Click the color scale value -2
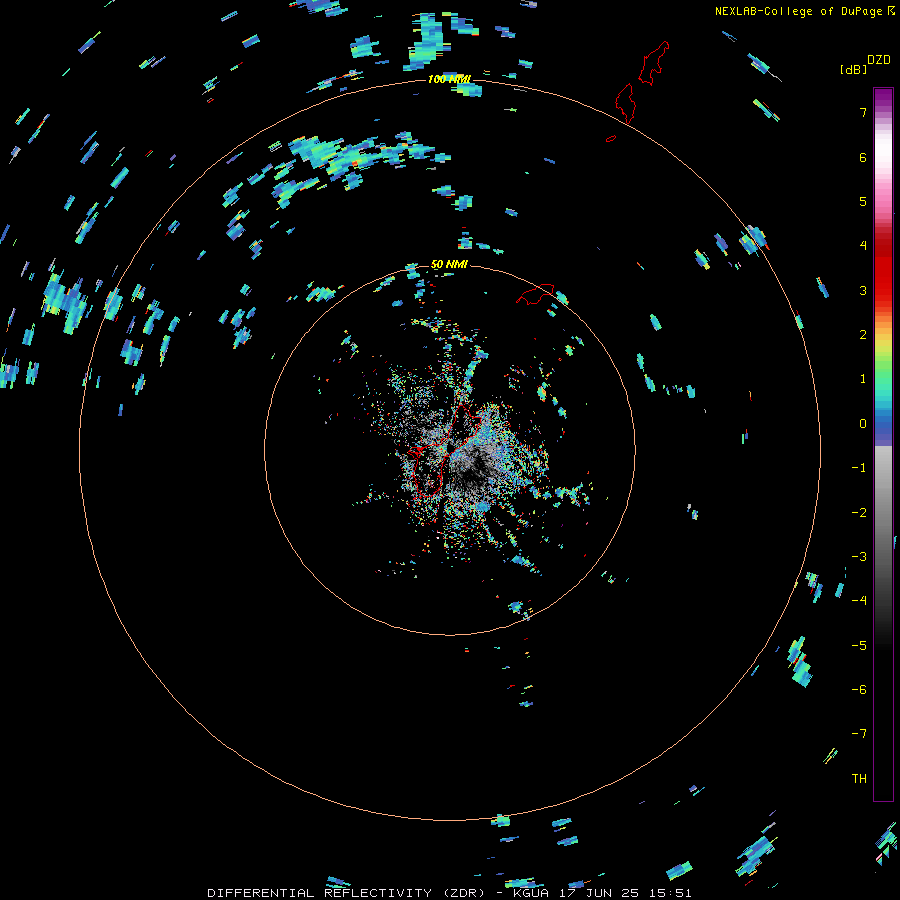The width and height of the screenshot is (900, 900). (859, 513)
